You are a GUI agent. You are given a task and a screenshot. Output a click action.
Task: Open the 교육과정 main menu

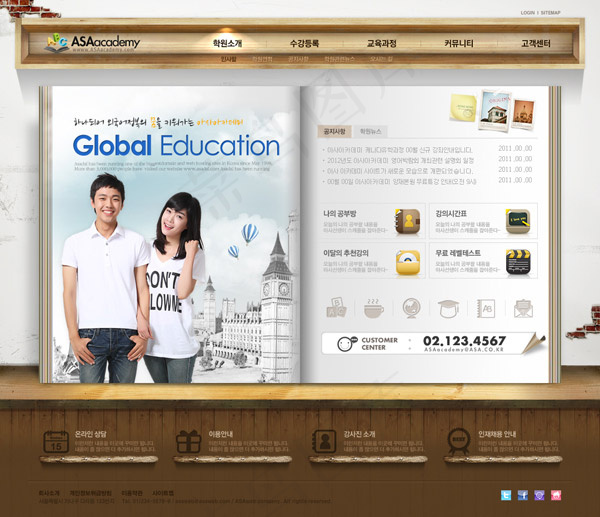tap(382, 43)
